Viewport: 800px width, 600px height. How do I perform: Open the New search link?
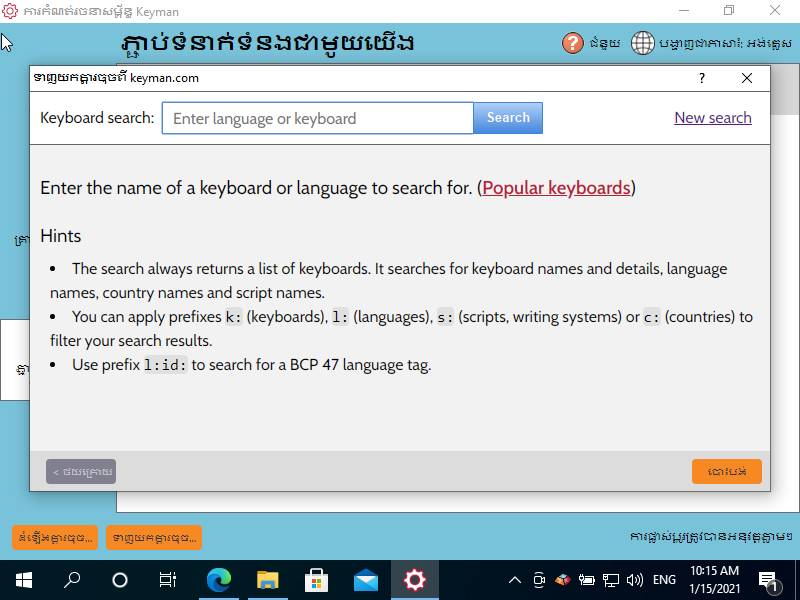click(713, 117)
